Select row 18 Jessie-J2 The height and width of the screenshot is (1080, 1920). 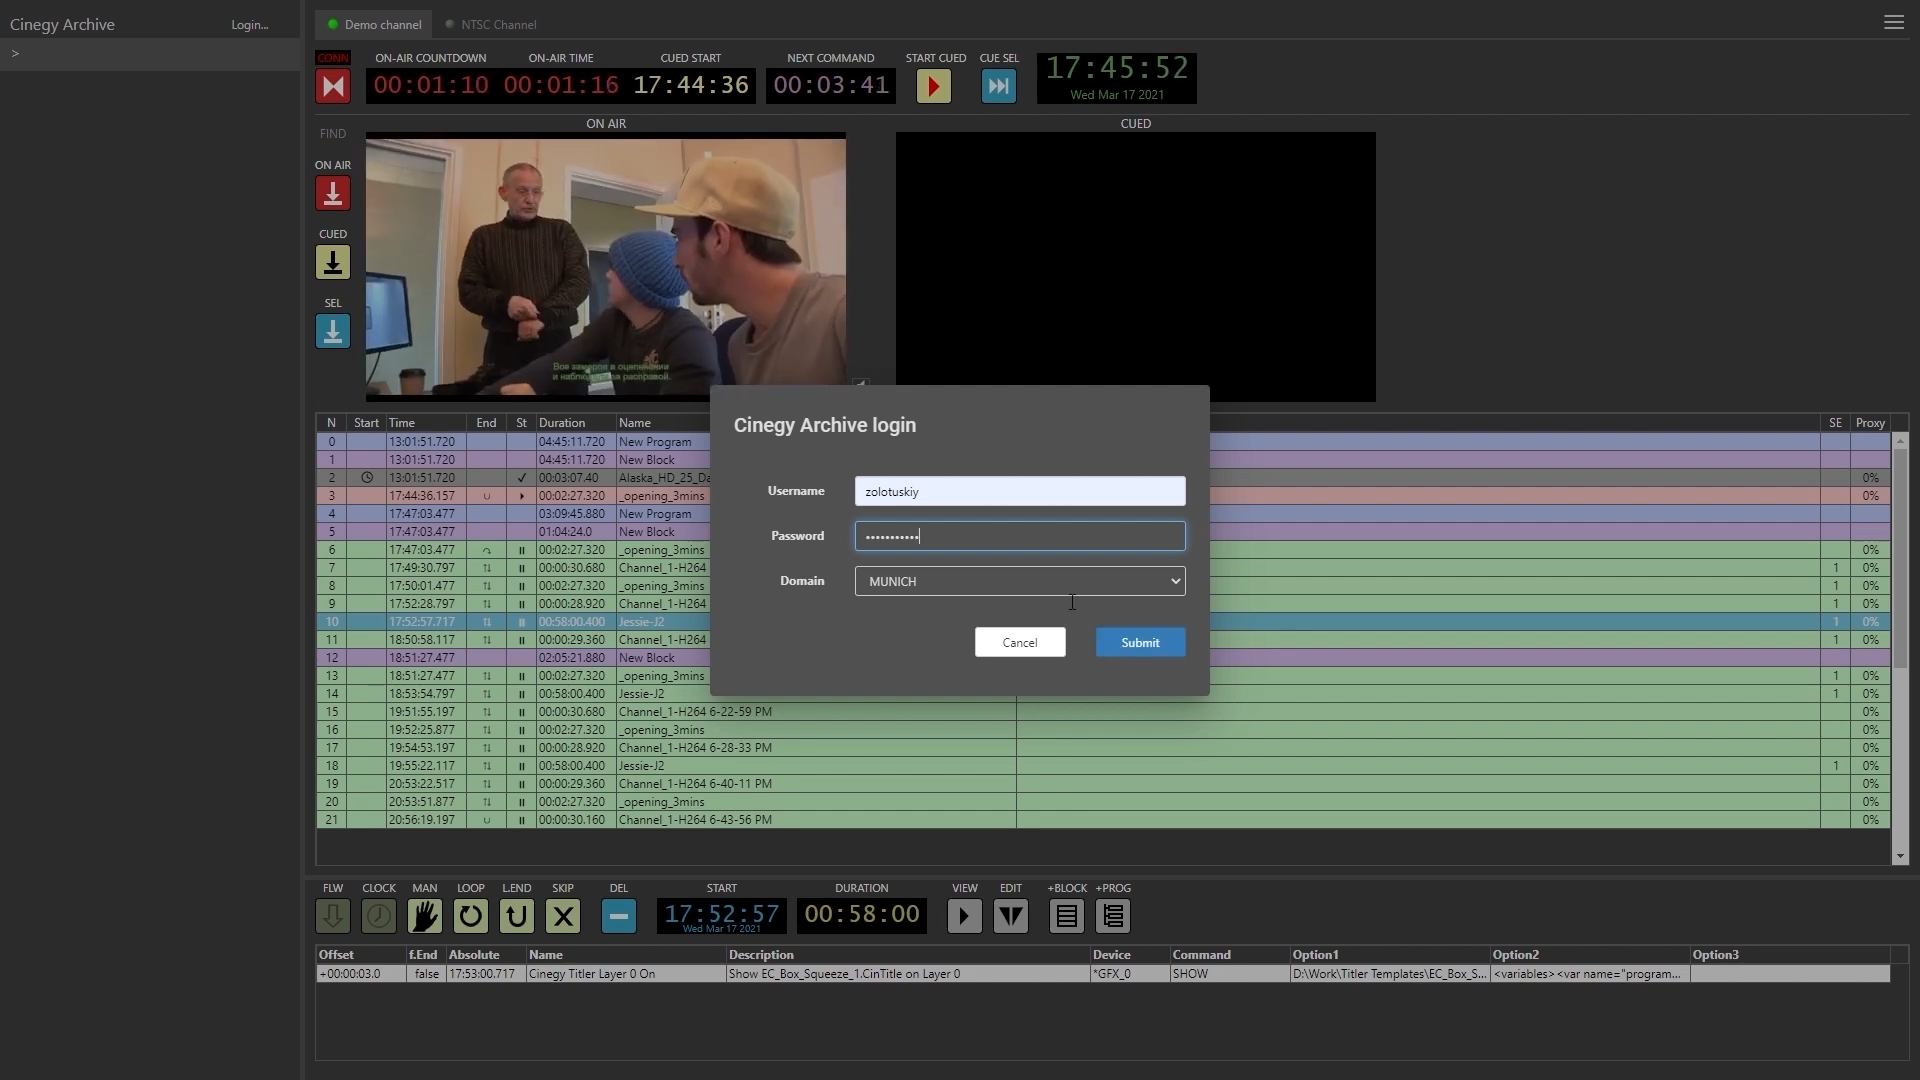tap(1103, 766)
